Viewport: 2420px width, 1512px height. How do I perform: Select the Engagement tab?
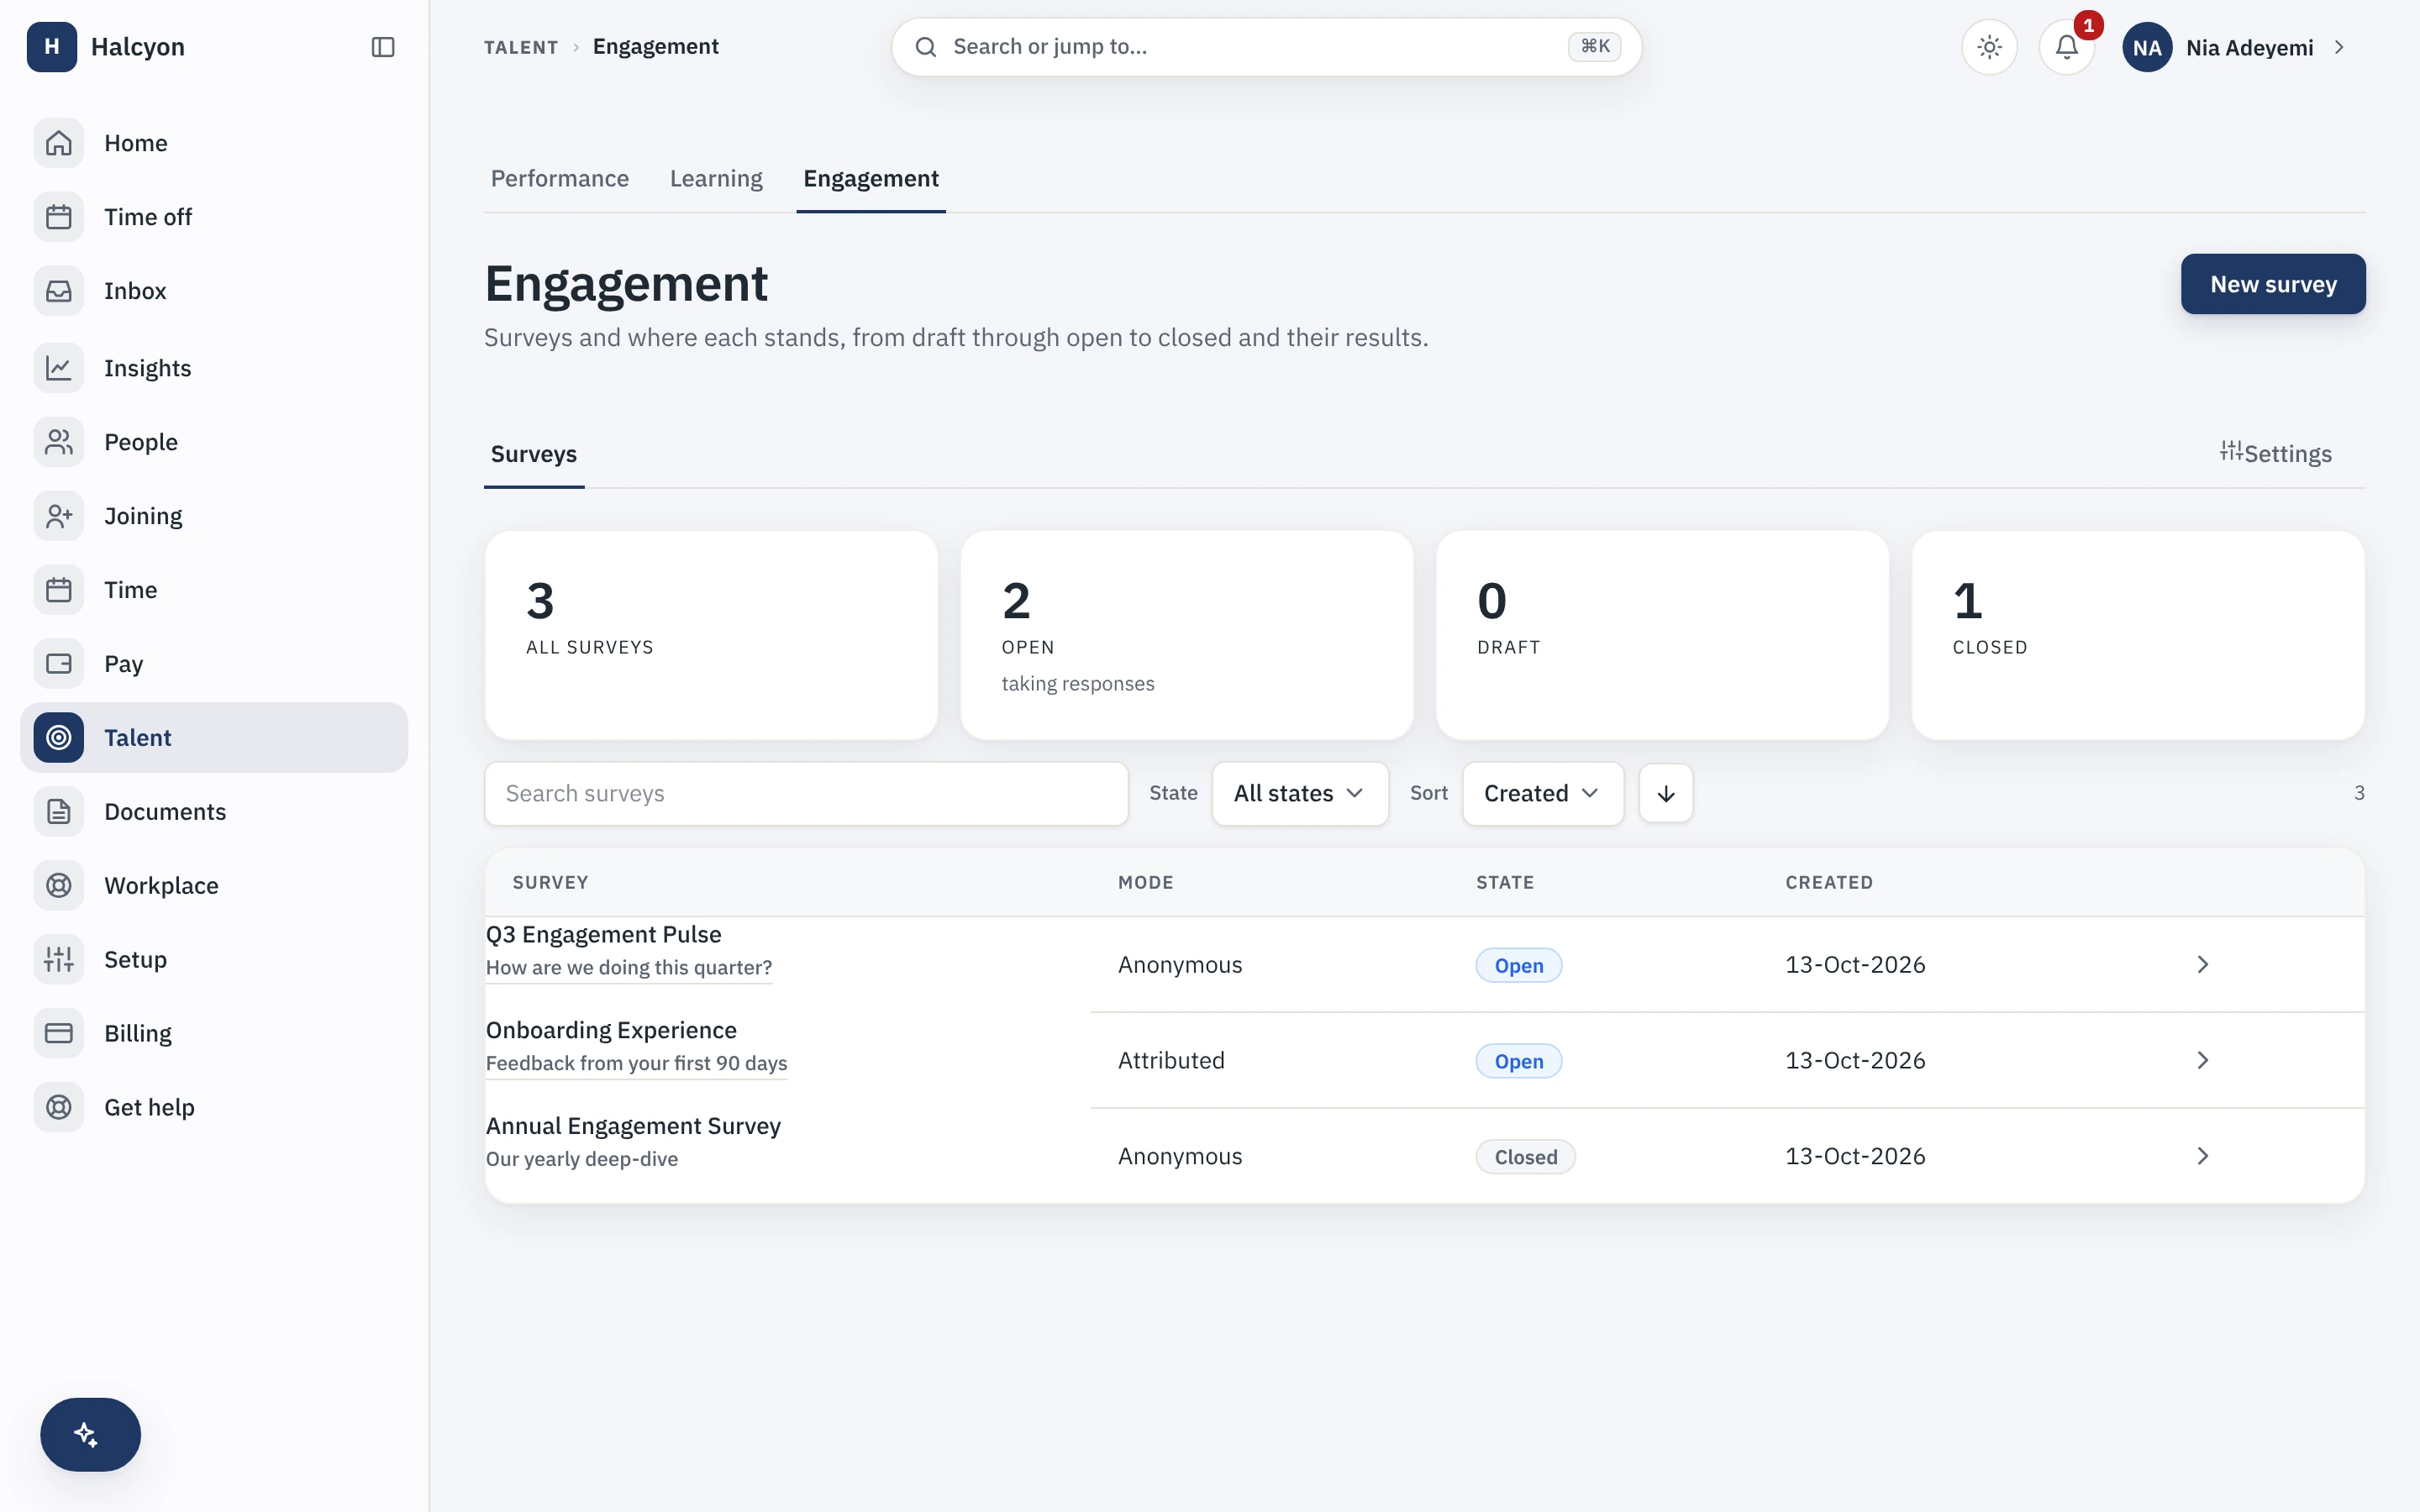[871, 178]
